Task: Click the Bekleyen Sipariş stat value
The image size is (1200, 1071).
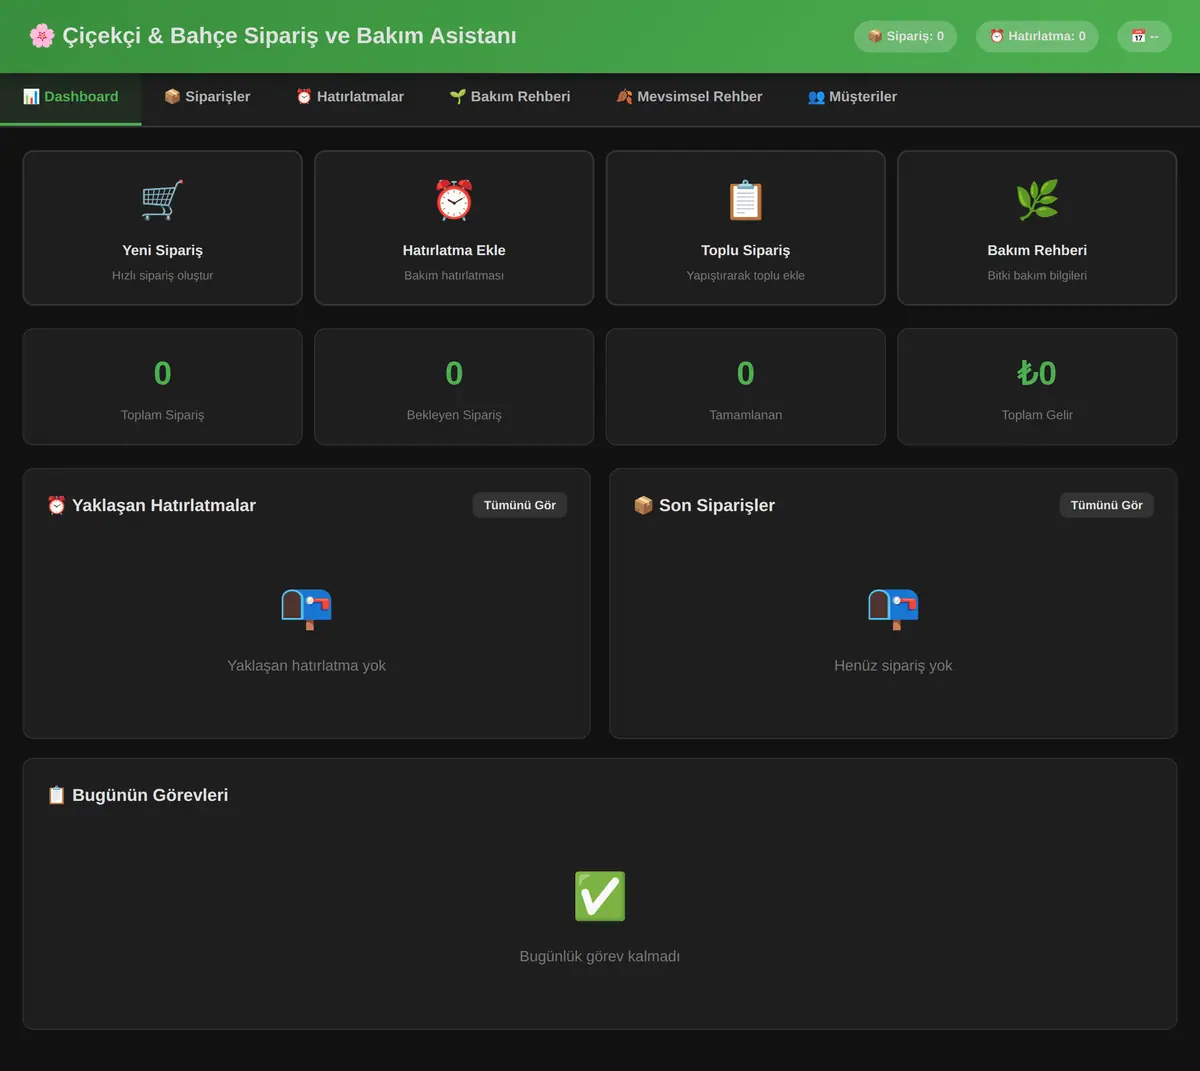Action: 454,373
